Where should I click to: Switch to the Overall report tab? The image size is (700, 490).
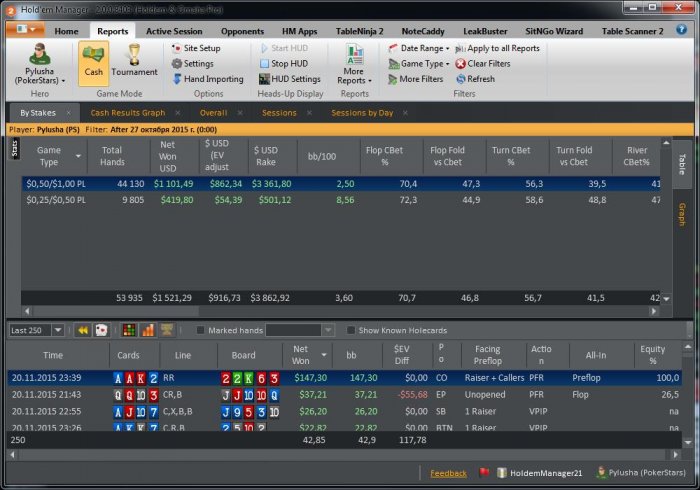[213, 113]
